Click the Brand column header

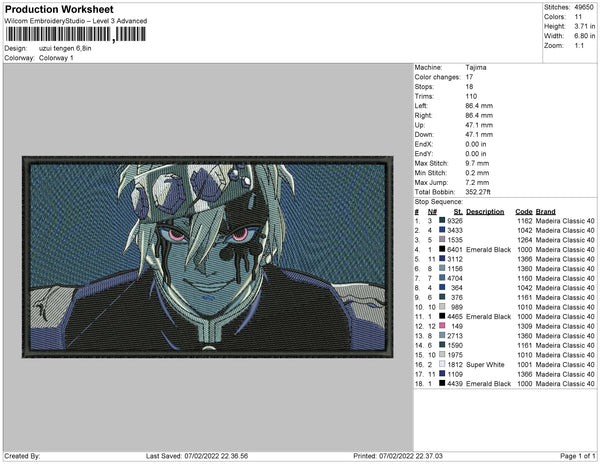pos(545,212)
